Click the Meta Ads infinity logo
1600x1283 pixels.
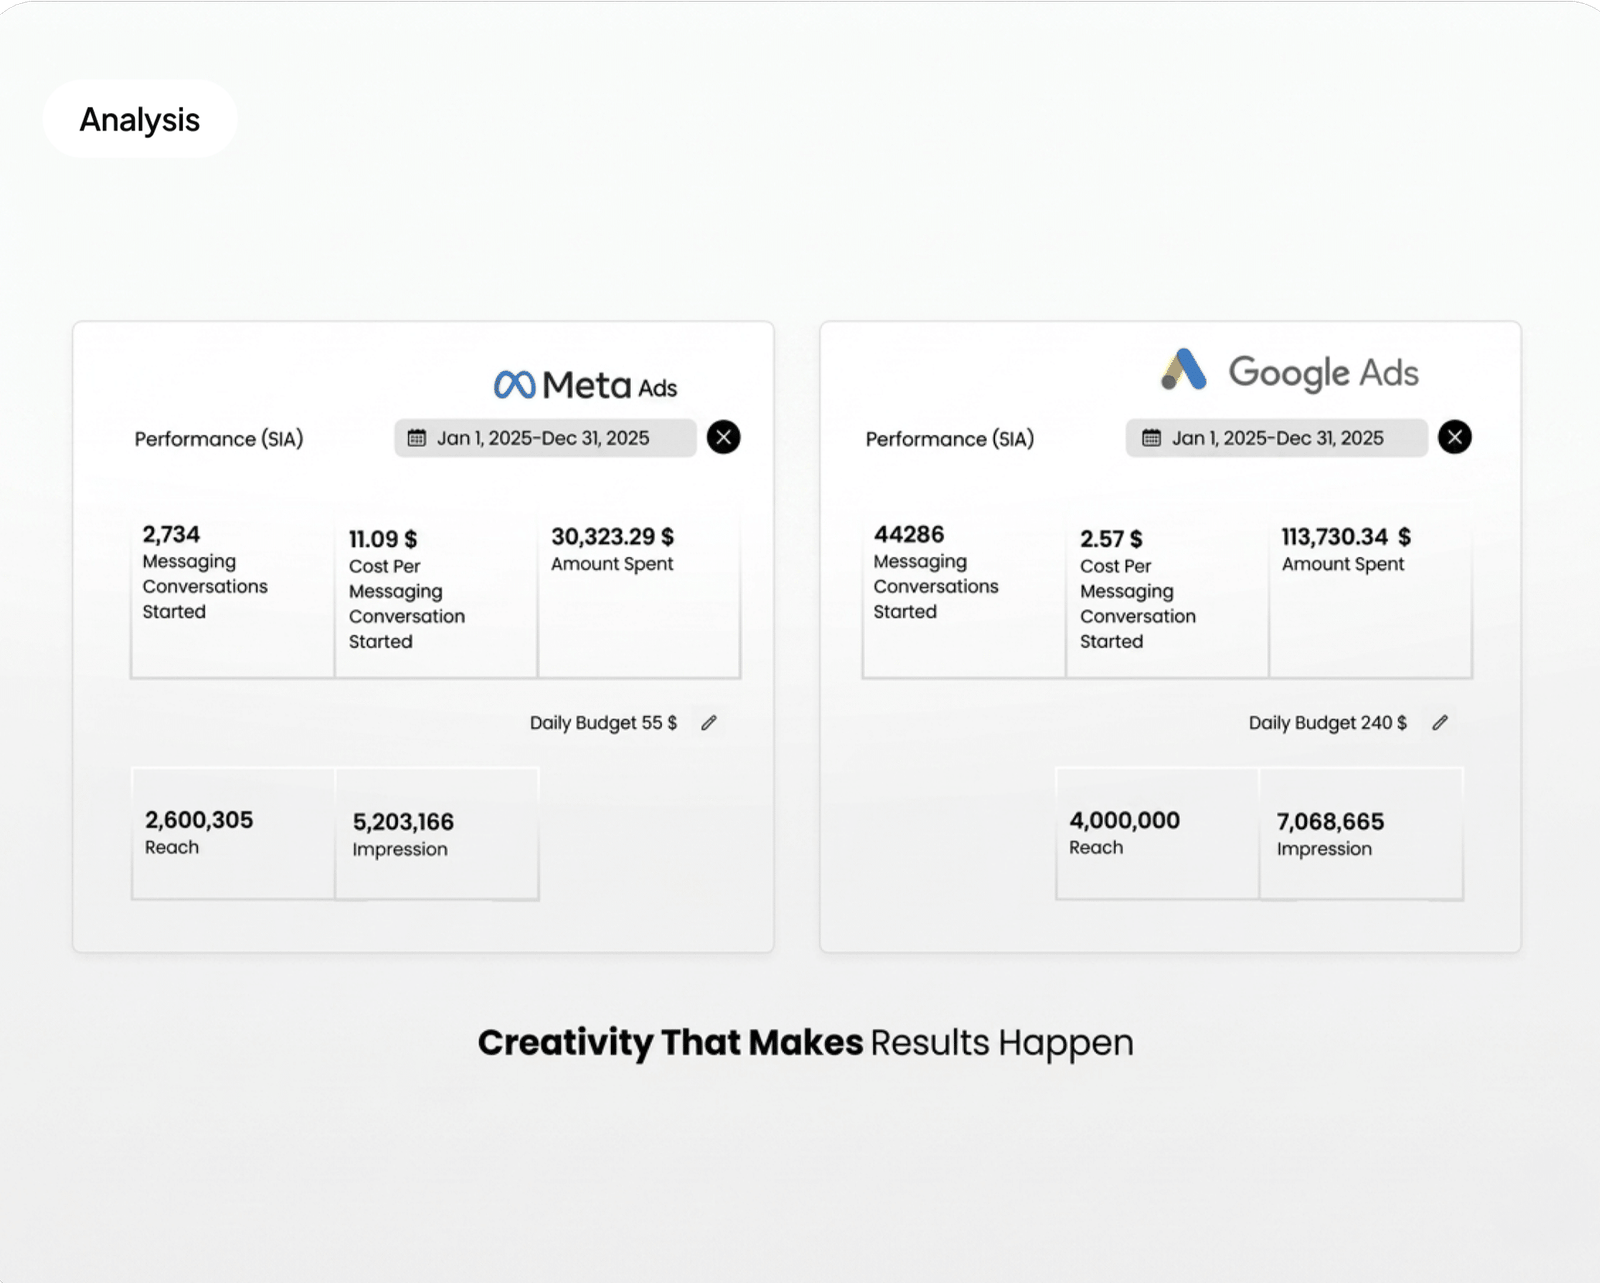tap(514, 385)
